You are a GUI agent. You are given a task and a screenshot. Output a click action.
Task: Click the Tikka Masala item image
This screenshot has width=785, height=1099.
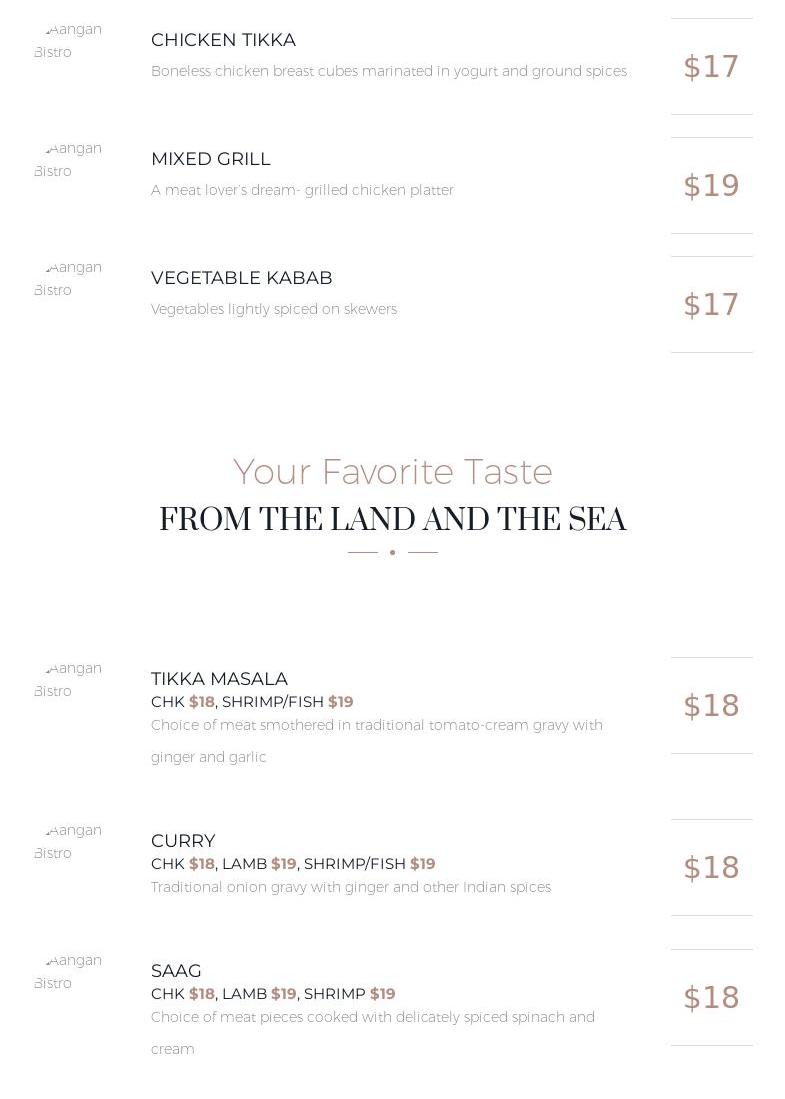(68, 680)
